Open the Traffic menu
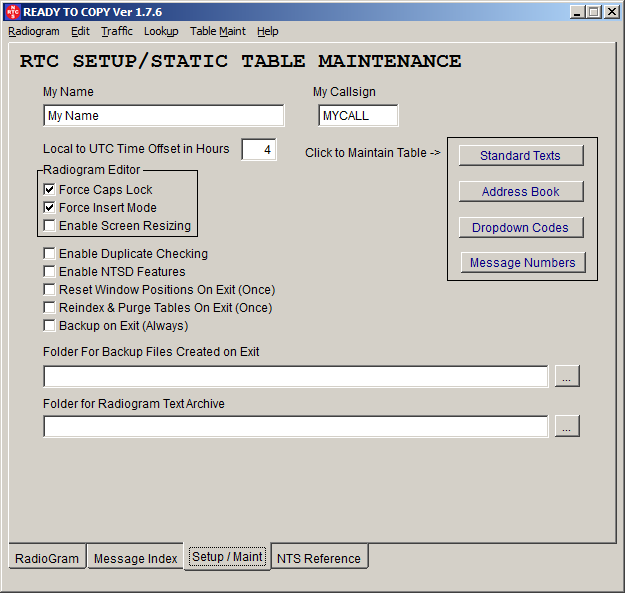The width and height of the screenshot is (625, 593). pyautogui.click(x=117, y=31)
